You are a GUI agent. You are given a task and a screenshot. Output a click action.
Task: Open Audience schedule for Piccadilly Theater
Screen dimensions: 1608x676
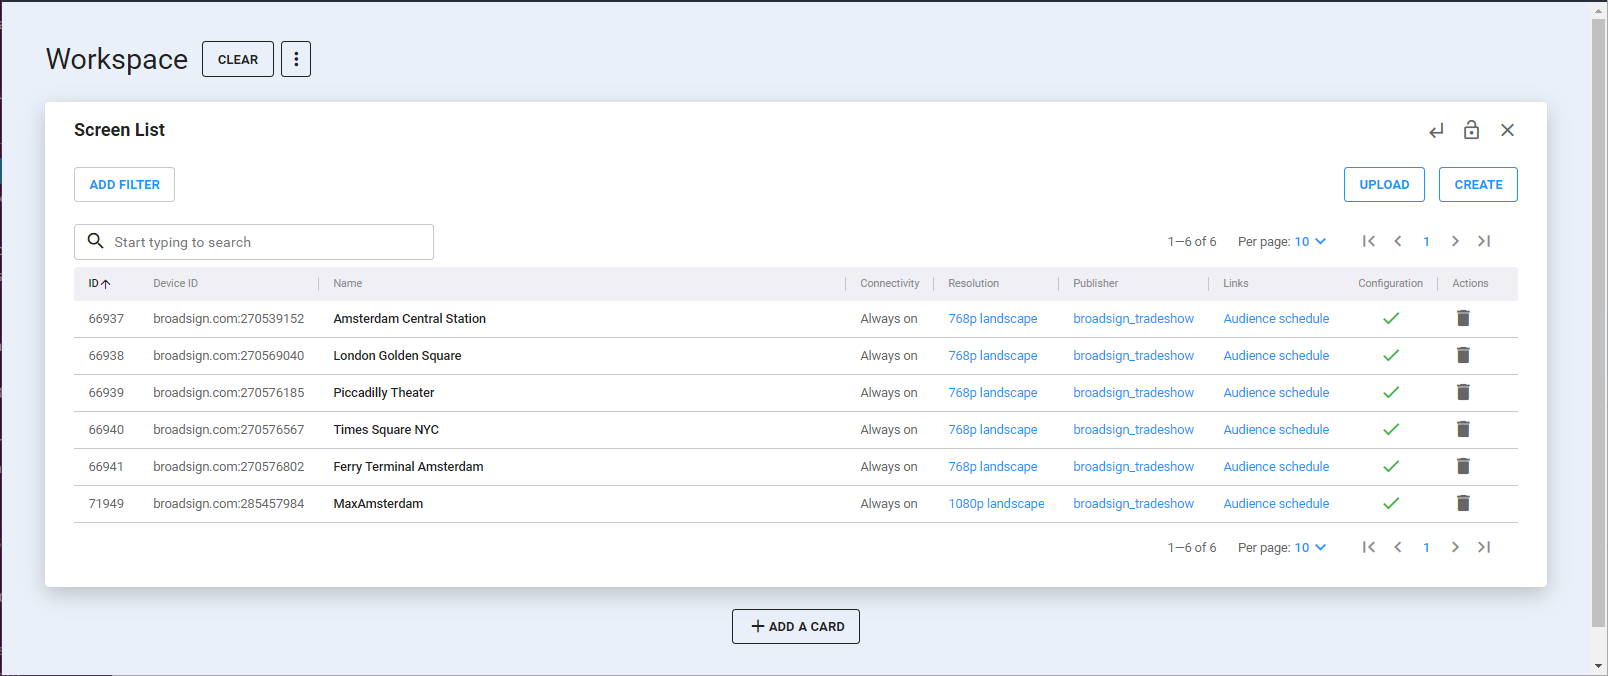point(1276,393)
